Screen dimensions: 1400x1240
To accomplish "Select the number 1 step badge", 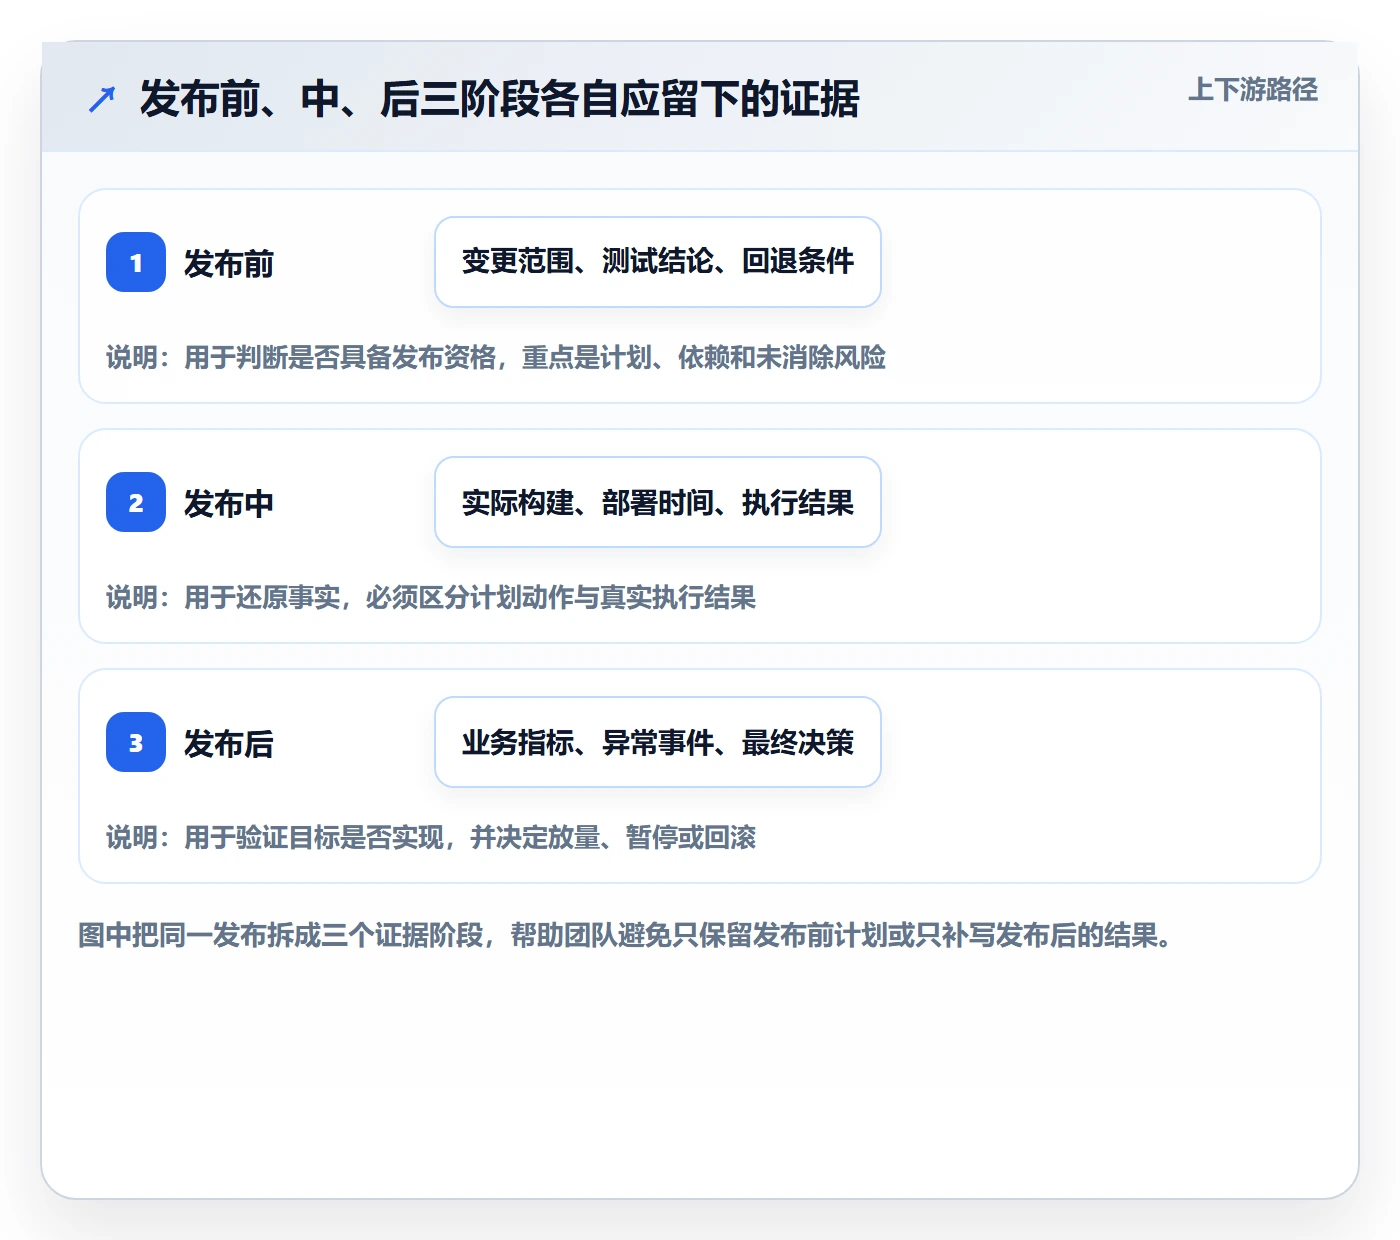I will coord(136,262).
